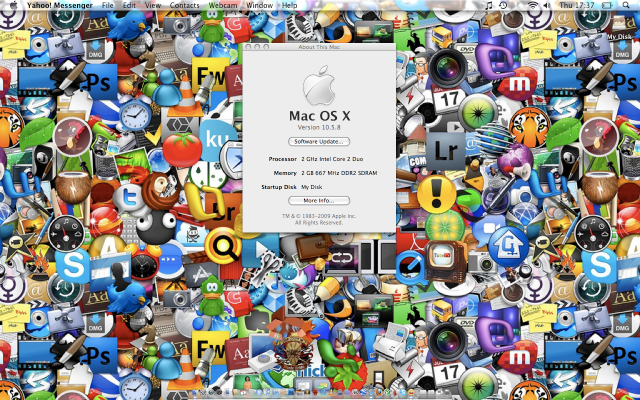
Task: Open Spotlight search magnifier icon
Action: [x=626, y=5]
